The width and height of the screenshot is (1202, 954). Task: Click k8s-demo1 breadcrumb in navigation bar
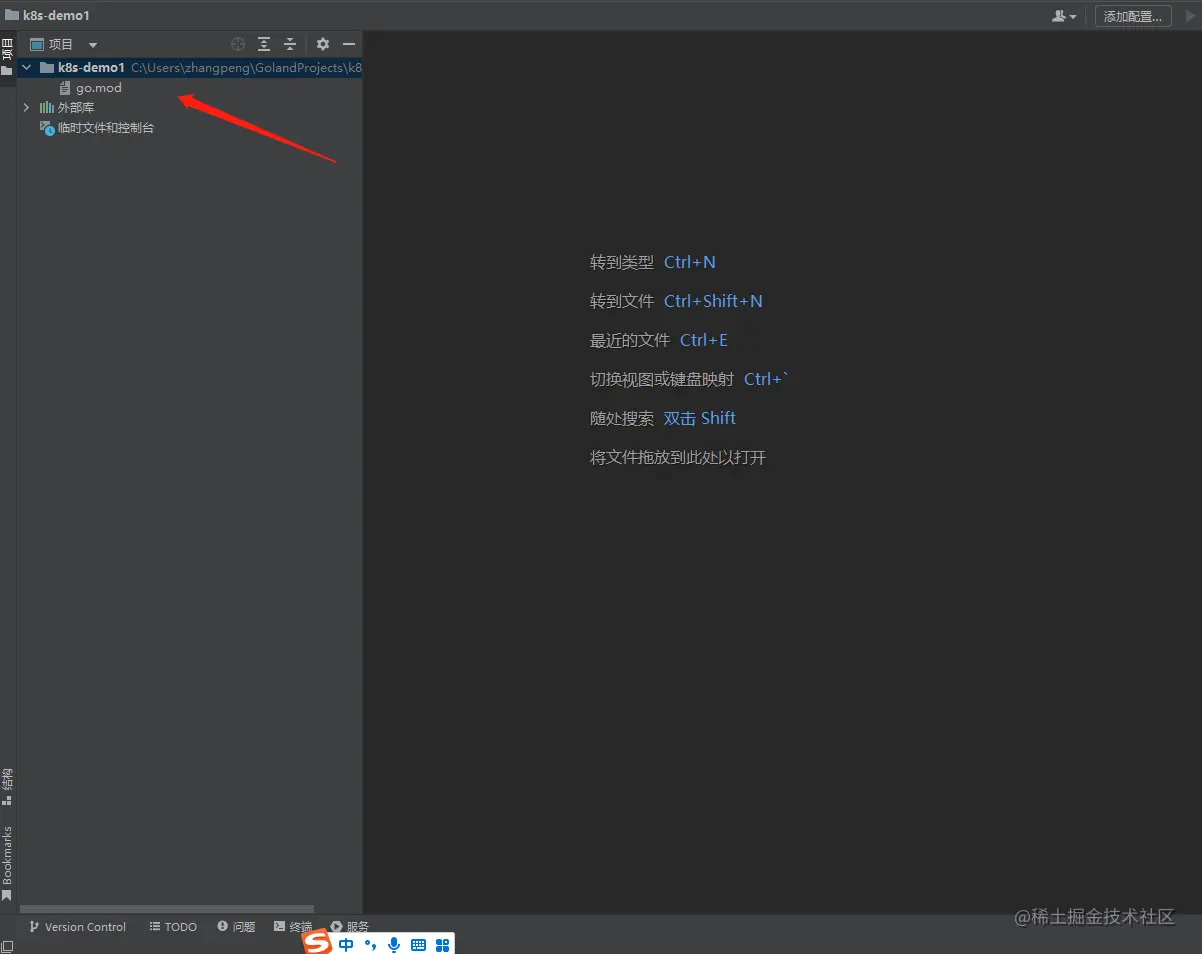tap(47, 15)
